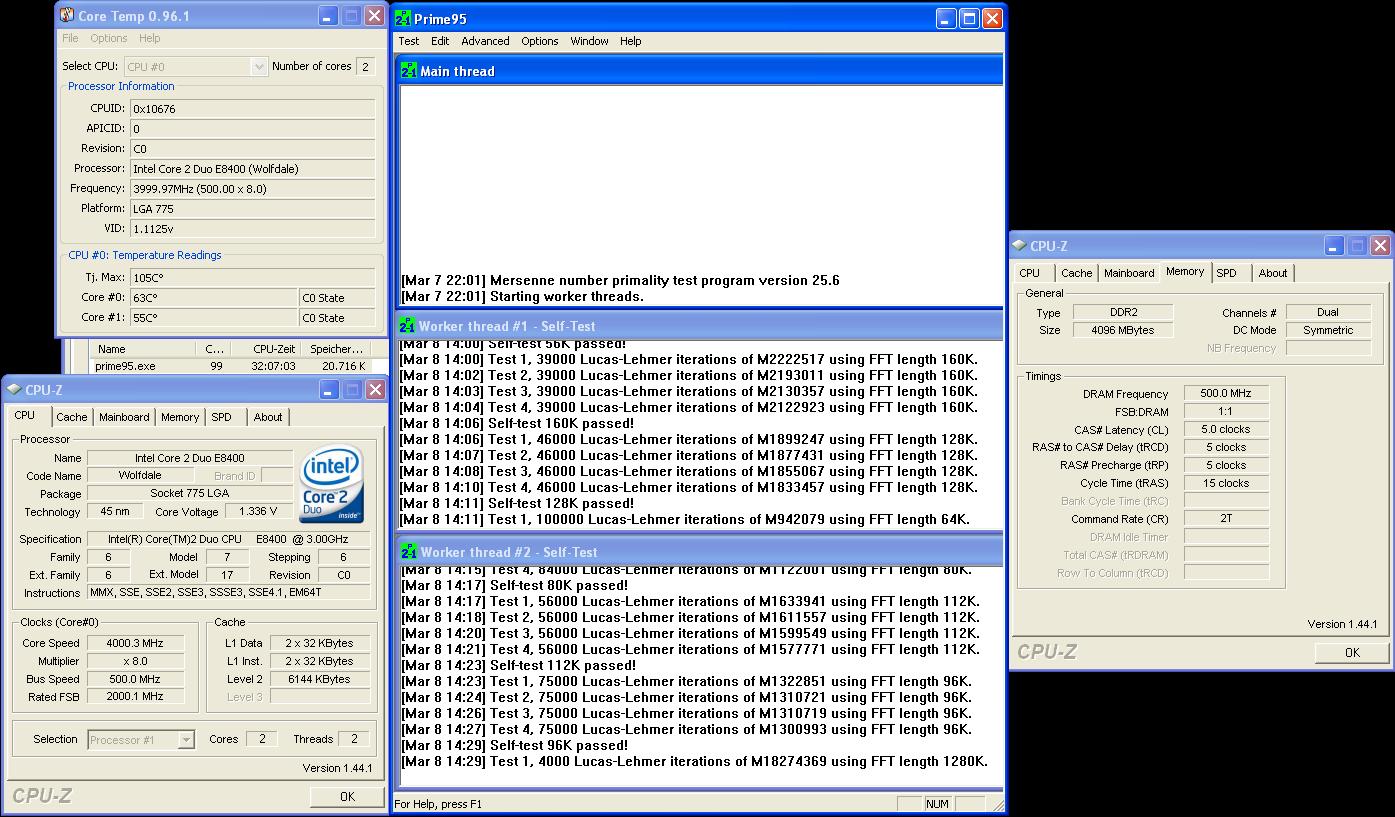Switch to About tab in left CPU-Z
1395x817 pixels.
(267, 417)
